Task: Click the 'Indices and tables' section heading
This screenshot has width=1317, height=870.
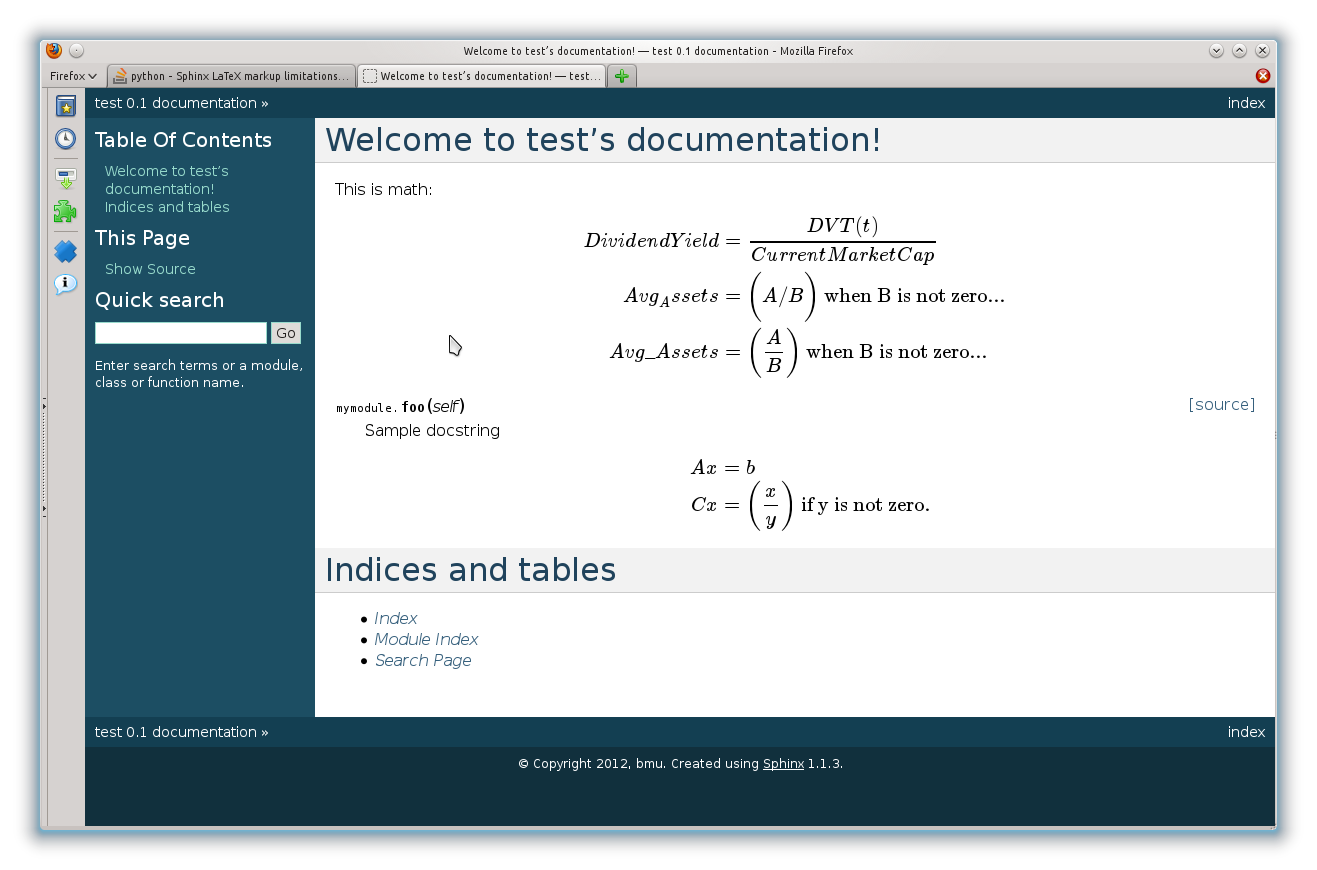Action: pyautogui.click(x=470, y=570)
